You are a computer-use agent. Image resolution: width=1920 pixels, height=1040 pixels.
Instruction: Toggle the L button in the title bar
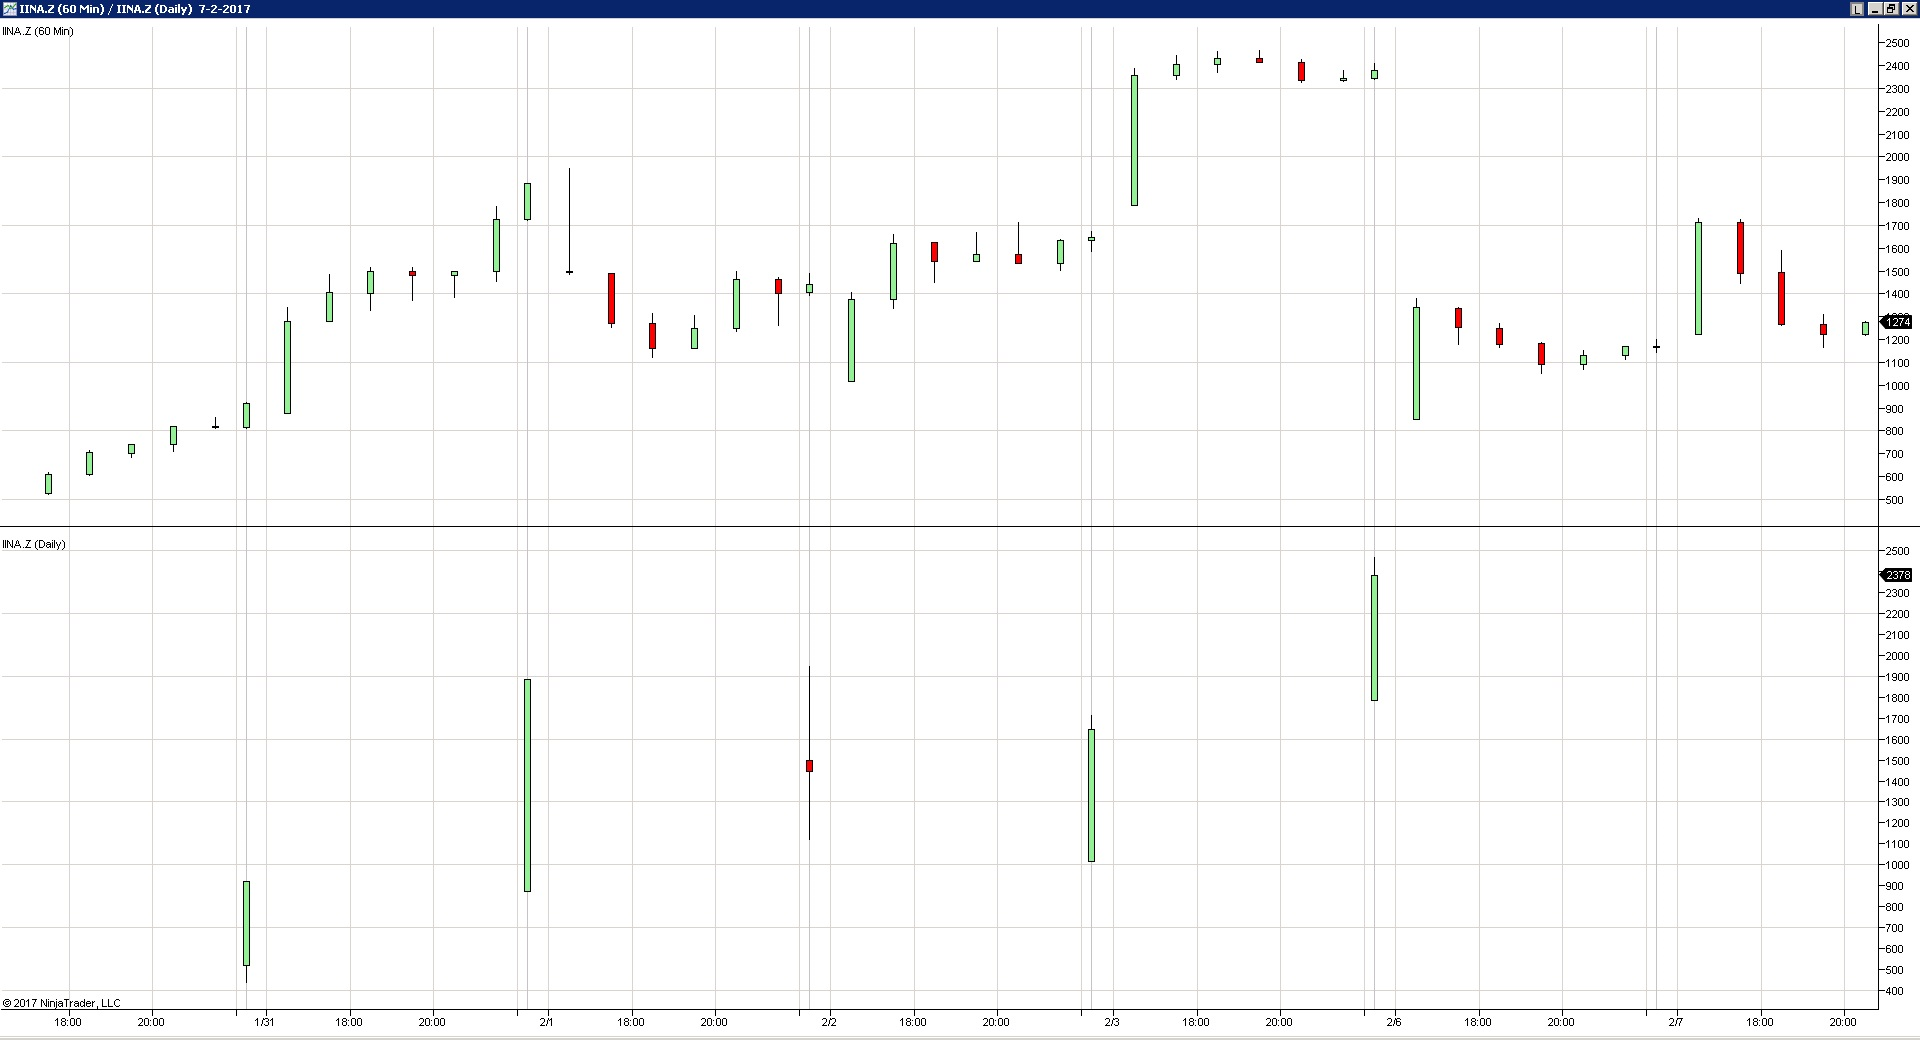click(1857, 9)
